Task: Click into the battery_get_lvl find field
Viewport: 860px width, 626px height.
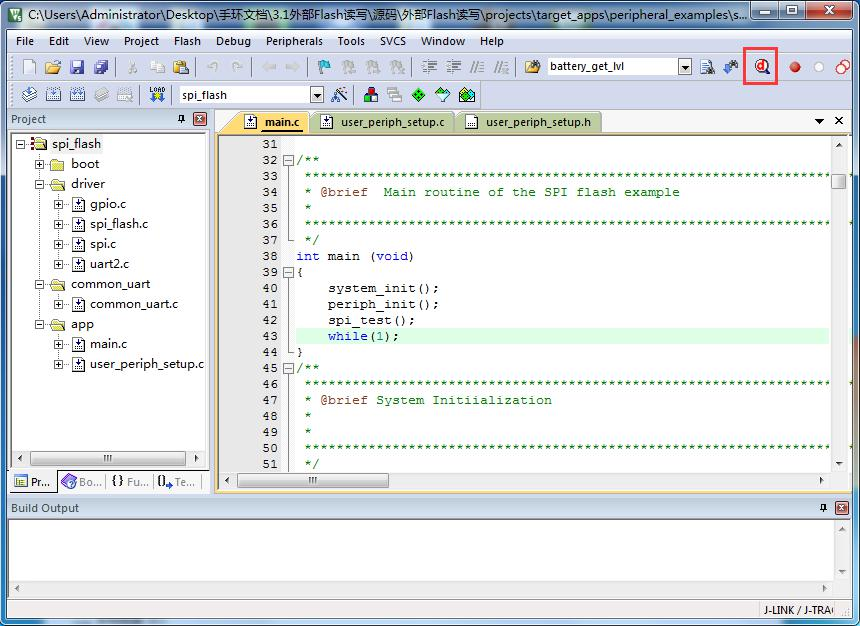Action: (613, 67)
